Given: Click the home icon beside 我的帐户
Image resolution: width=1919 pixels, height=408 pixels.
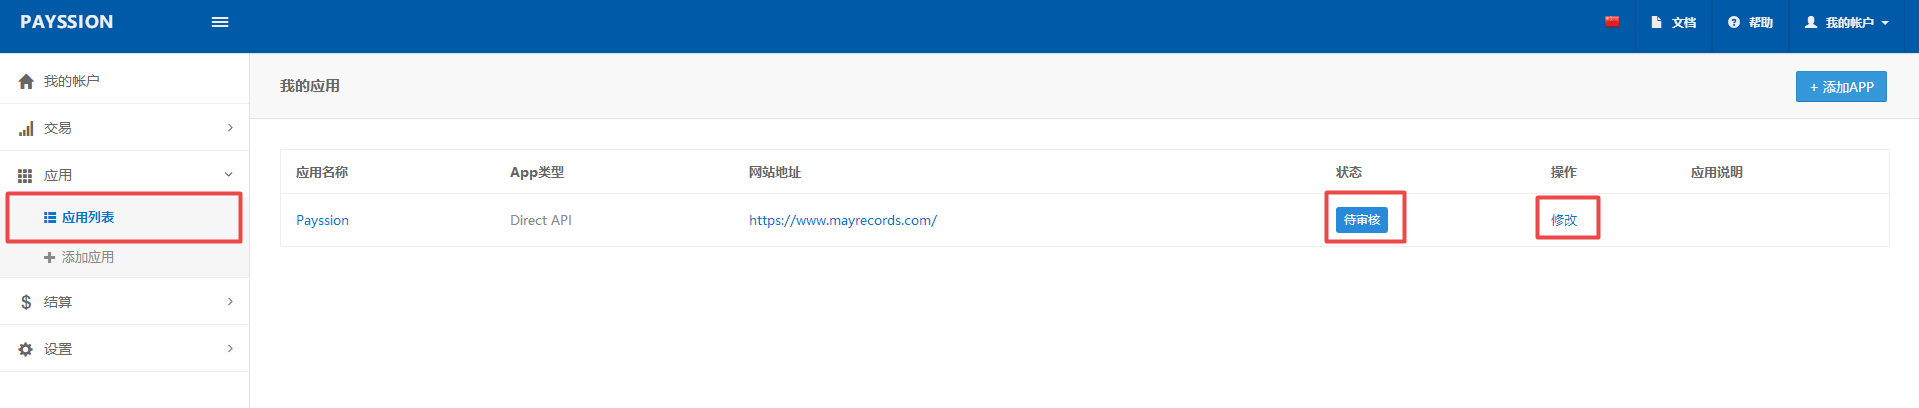Looking at the screenshot, I should click(26, 81).
